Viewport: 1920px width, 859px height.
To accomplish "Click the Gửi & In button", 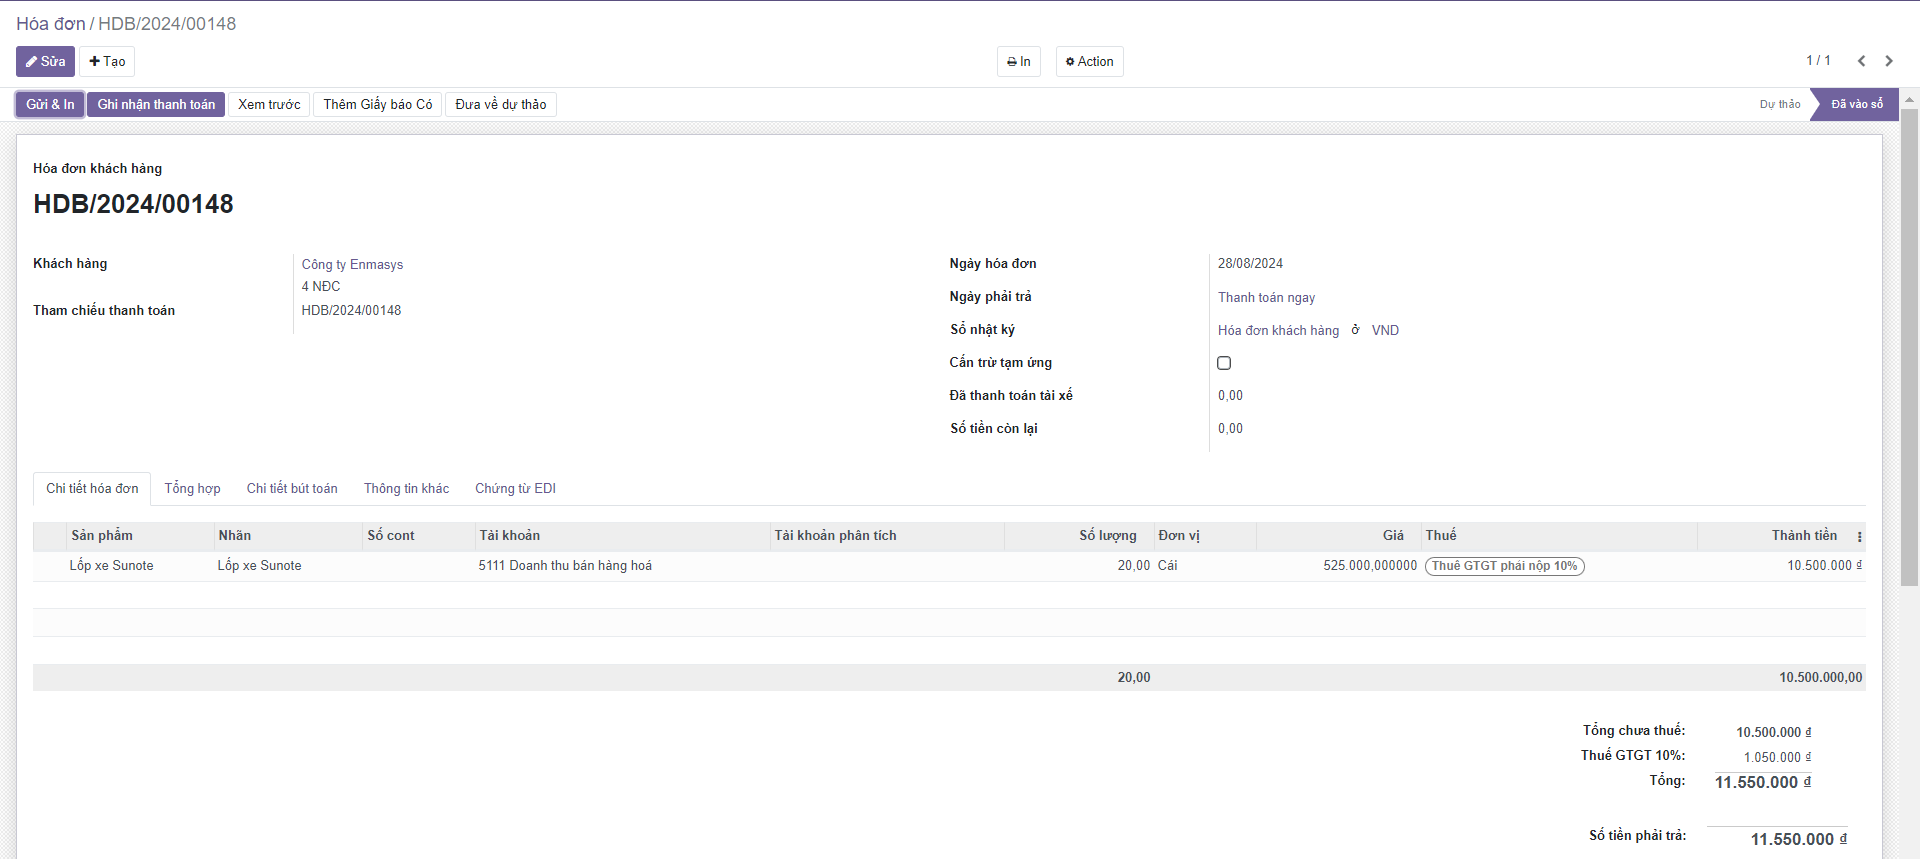I will 50,104.
